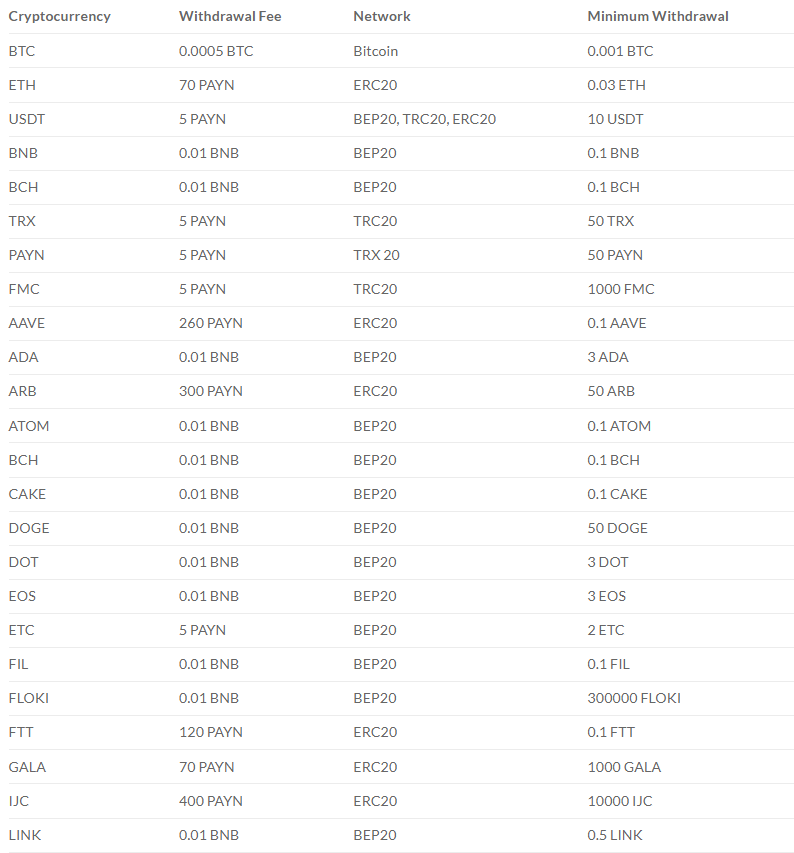Select the 0.5 LINK minimum withdrawal

tap(615, 835)
